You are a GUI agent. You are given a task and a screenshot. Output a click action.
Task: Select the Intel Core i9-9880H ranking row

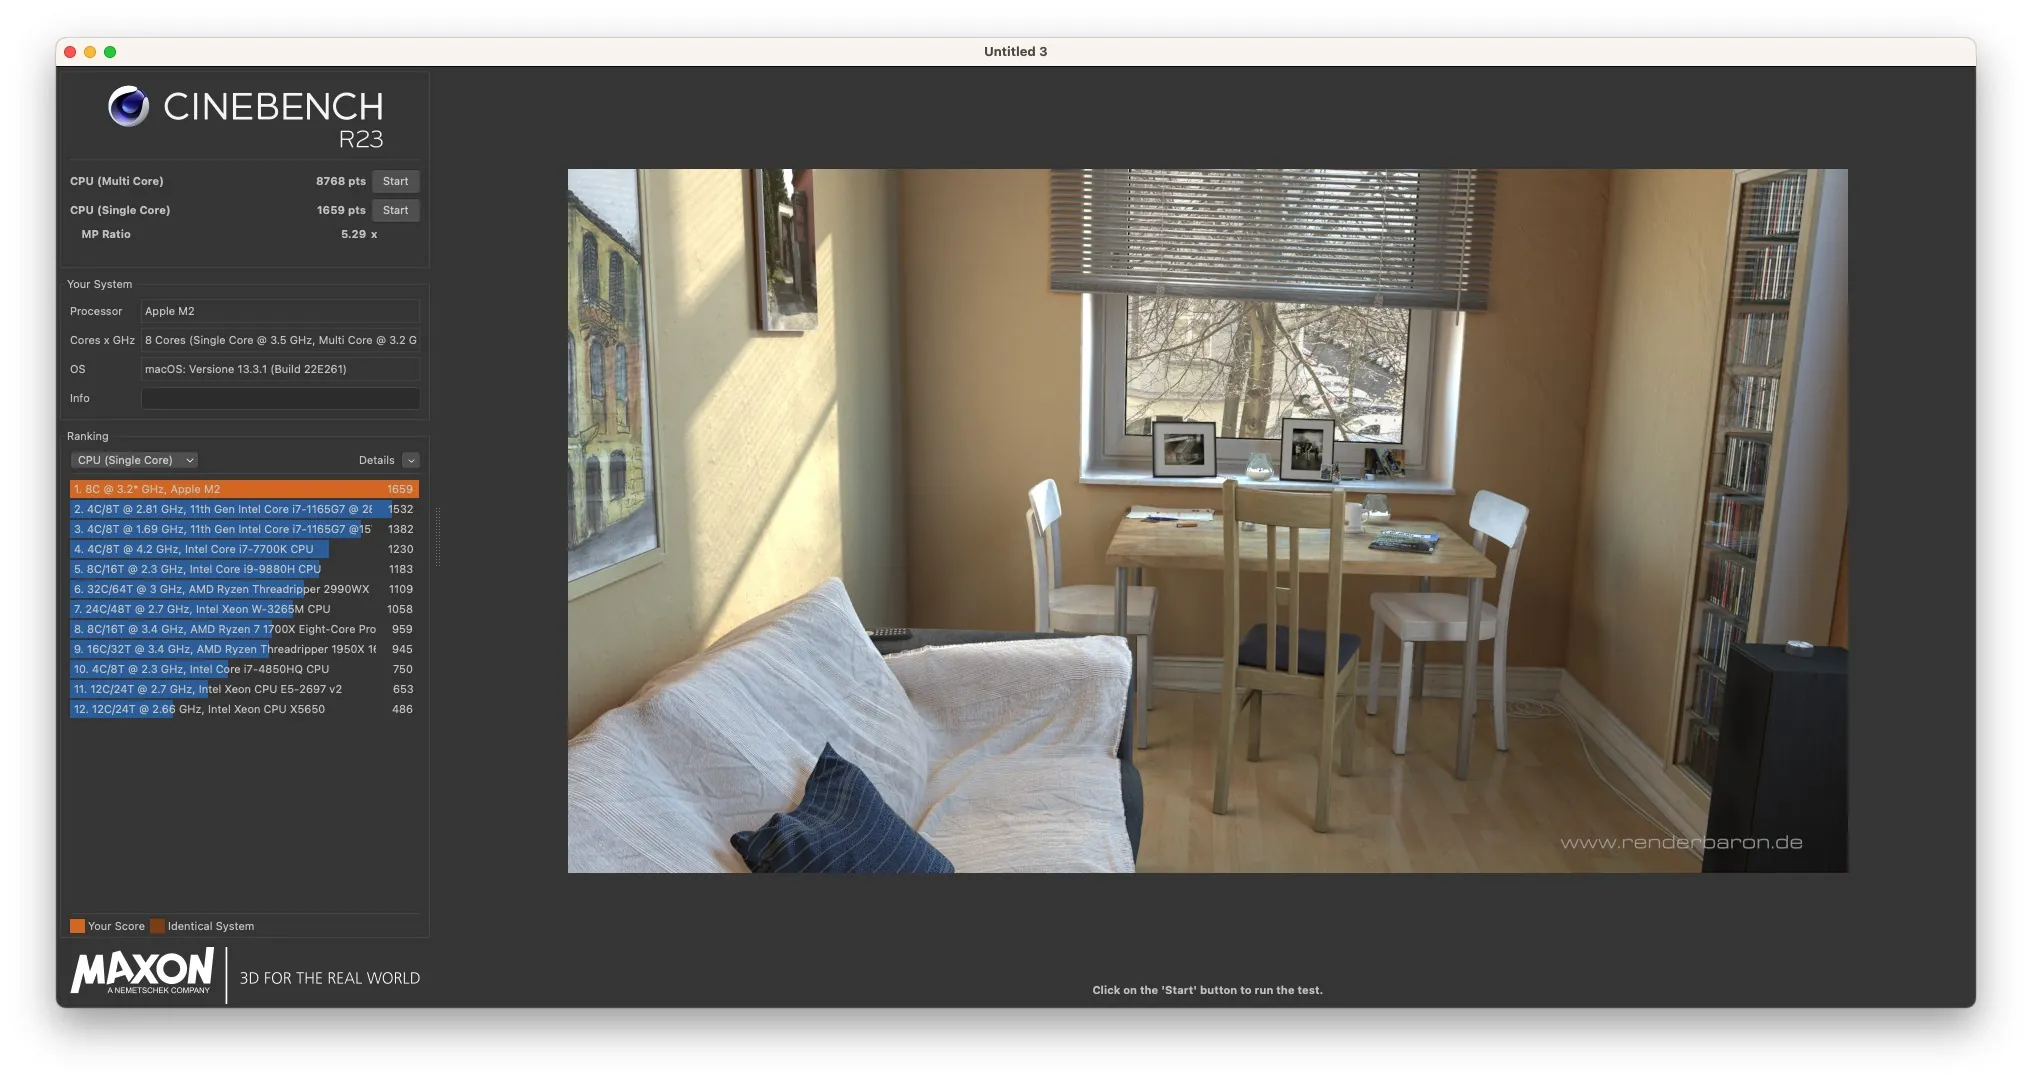(243, 569)
